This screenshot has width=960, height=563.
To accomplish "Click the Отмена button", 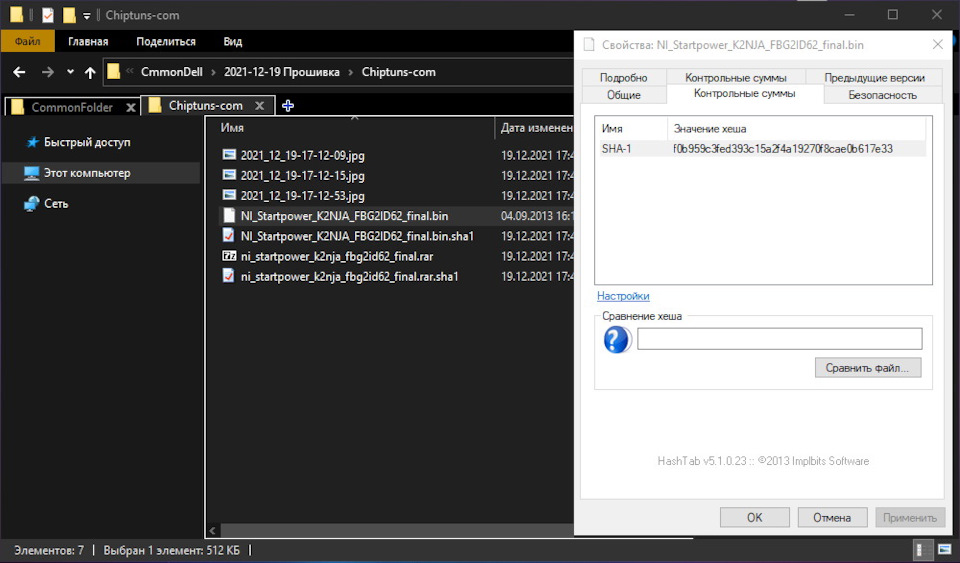I will coord(832,518).
